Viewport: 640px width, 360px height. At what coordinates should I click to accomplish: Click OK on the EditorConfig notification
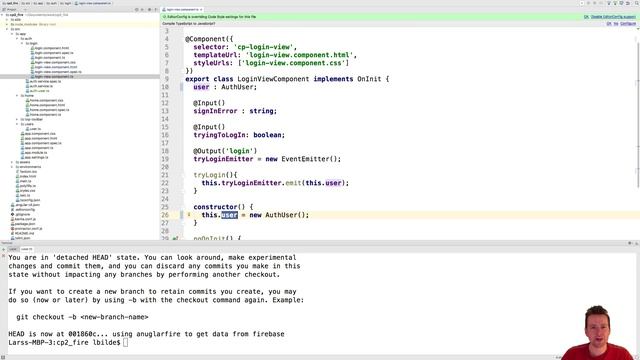[586, 17]
